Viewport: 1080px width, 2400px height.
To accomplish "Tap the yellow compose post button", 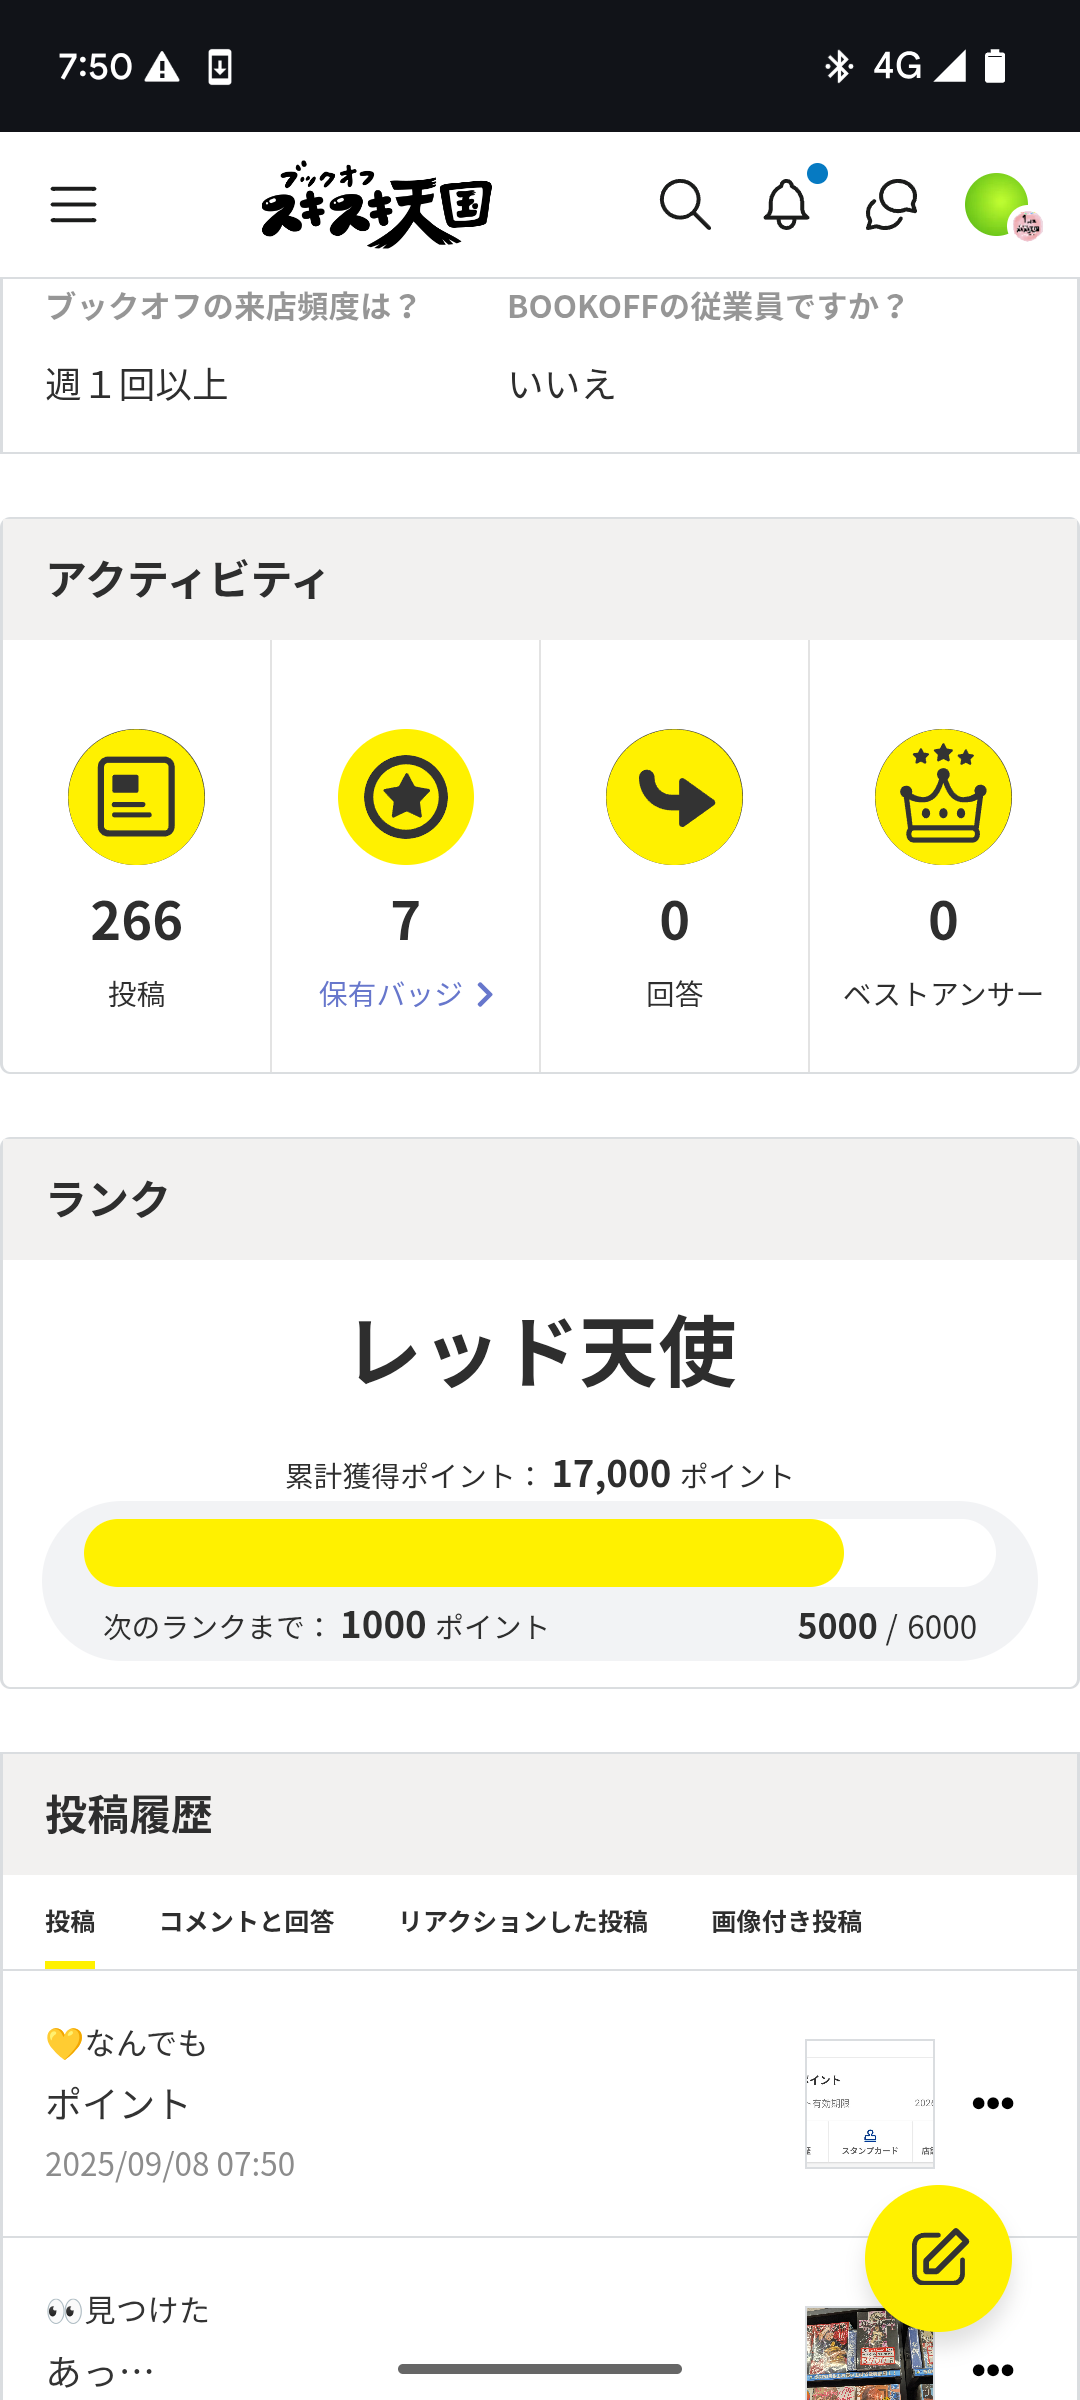I will 938,2258.
